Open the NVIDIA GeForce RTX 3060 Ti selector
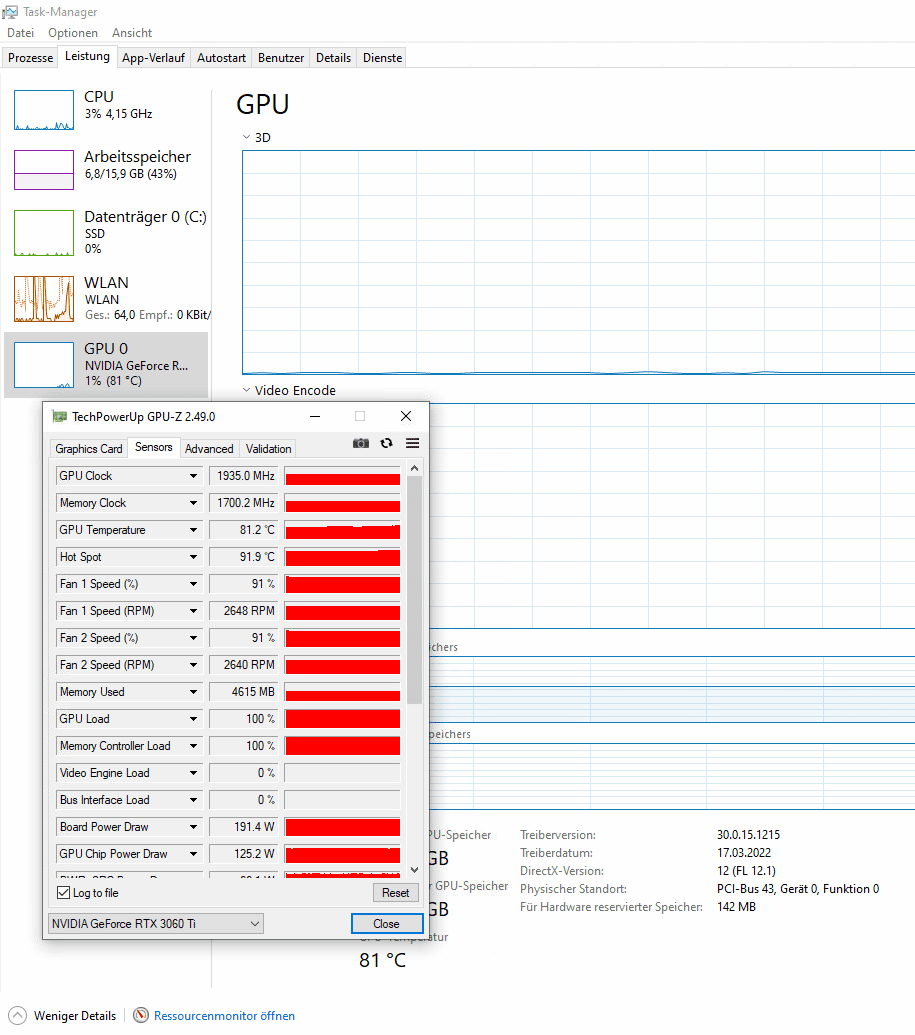This screenshot has width=915, height=1035. [156, 923]
